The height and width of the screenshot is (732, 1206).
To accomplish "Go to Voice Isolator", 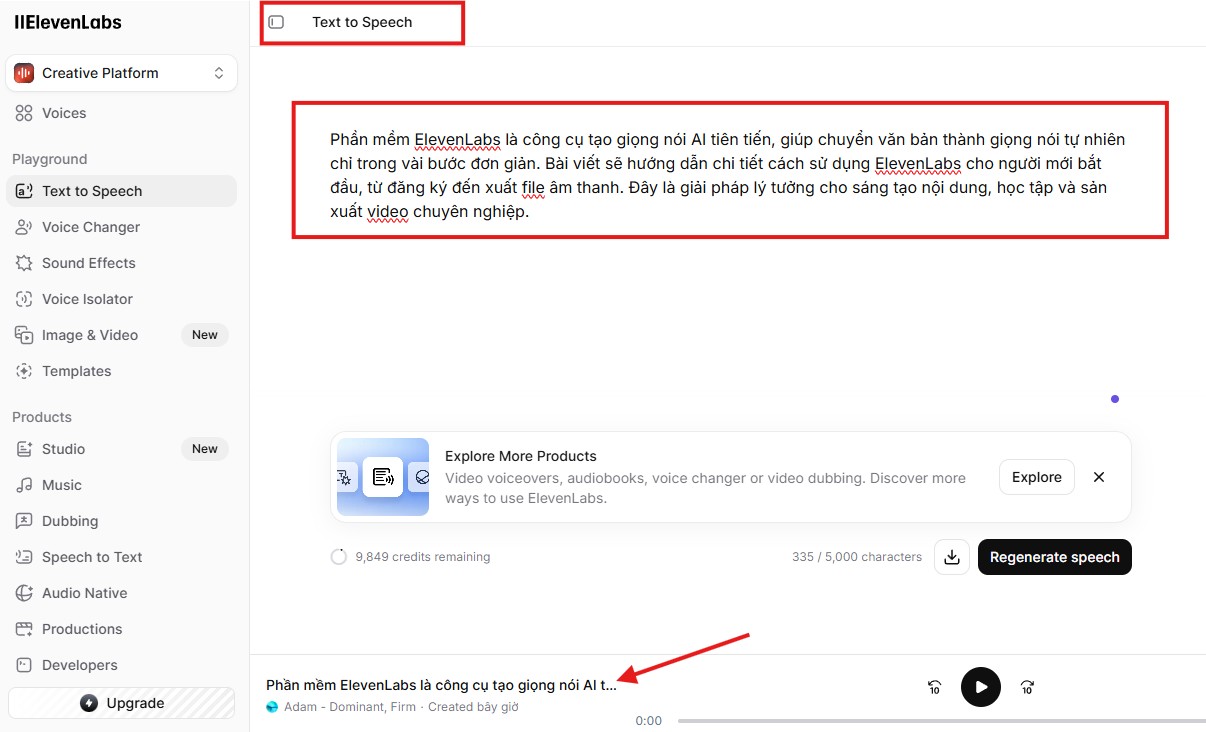I will (87, 299).
